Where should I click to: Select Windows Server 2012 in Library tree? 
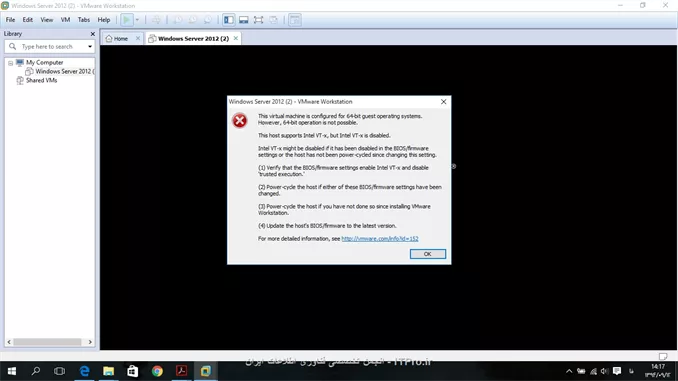pyautogui.click(x=64, y=71)
